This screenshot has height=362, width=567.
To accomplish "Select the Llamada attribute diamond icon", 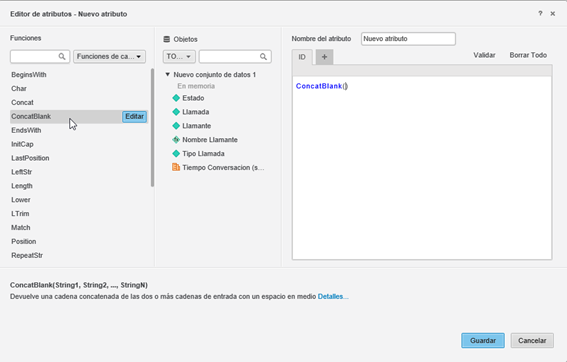I will (x=176, y=112).
